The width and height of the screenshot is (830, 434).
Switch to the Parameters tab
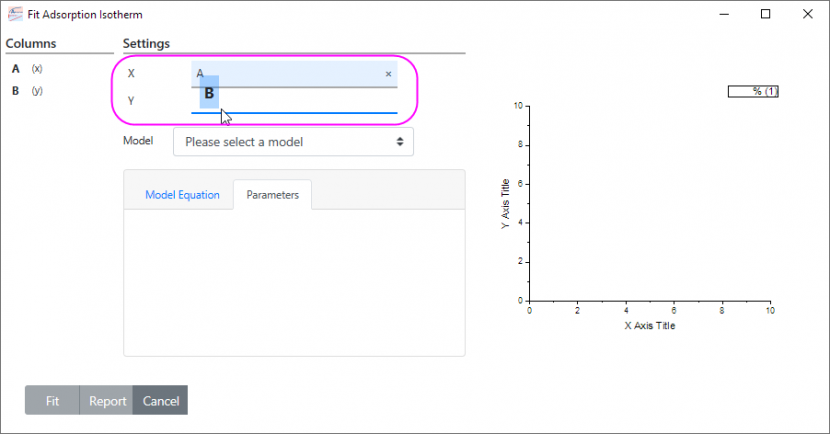pos(272,195)
